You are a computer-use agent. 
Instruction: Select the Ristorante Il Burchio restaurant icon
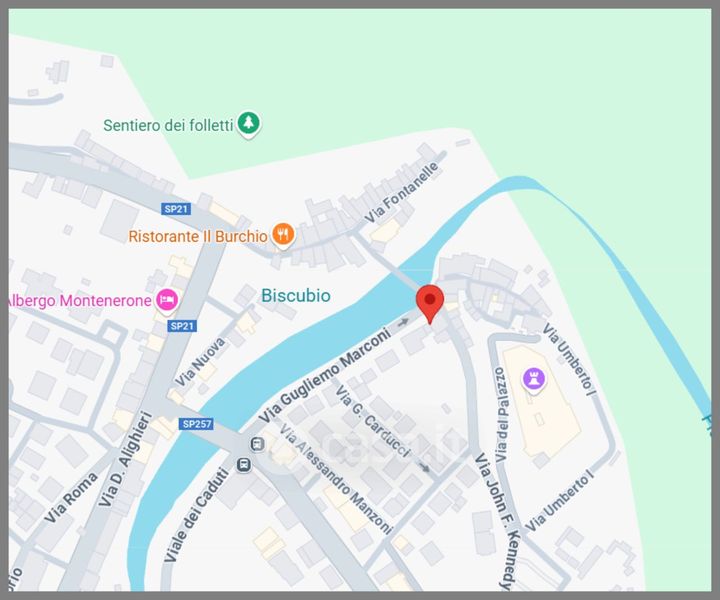click(x=283, y=236)
